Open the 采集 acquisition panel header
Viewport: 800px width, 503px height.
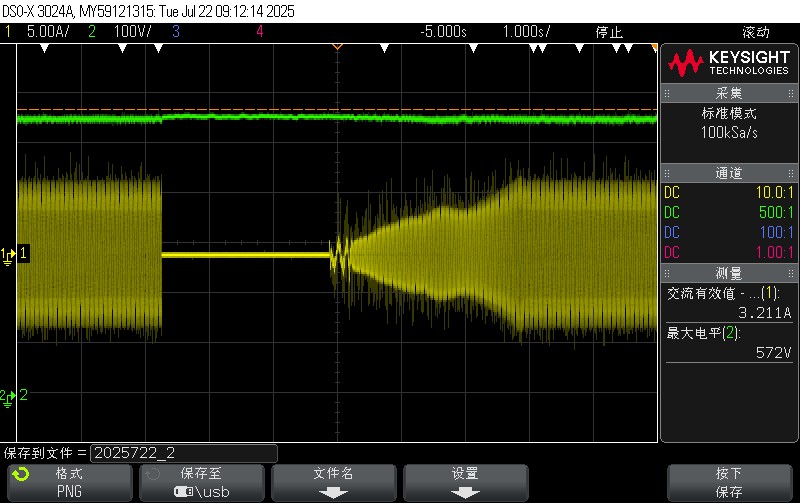729,93
